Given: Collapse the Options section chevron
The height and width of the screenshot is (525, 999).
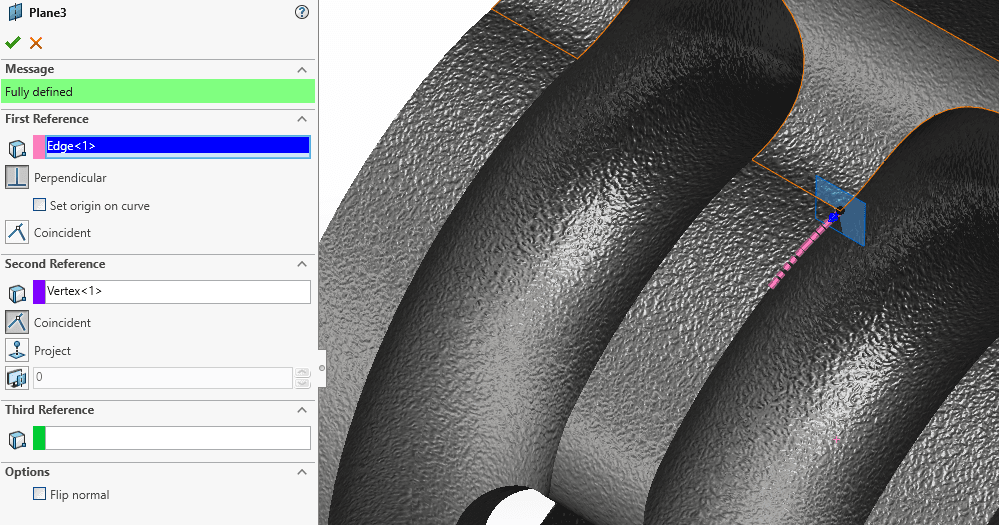Looking at the screenshot, I should [302, 472].
